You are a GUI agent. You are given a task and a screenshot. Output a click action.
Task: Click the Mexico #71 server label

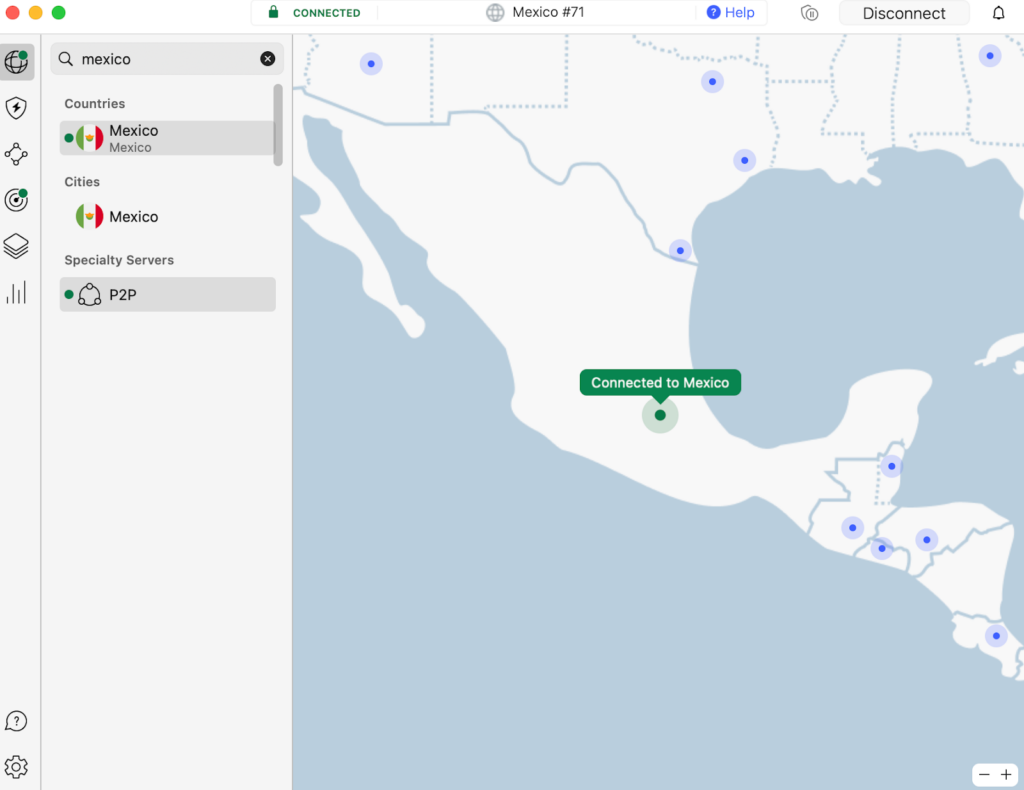point(548,12)
